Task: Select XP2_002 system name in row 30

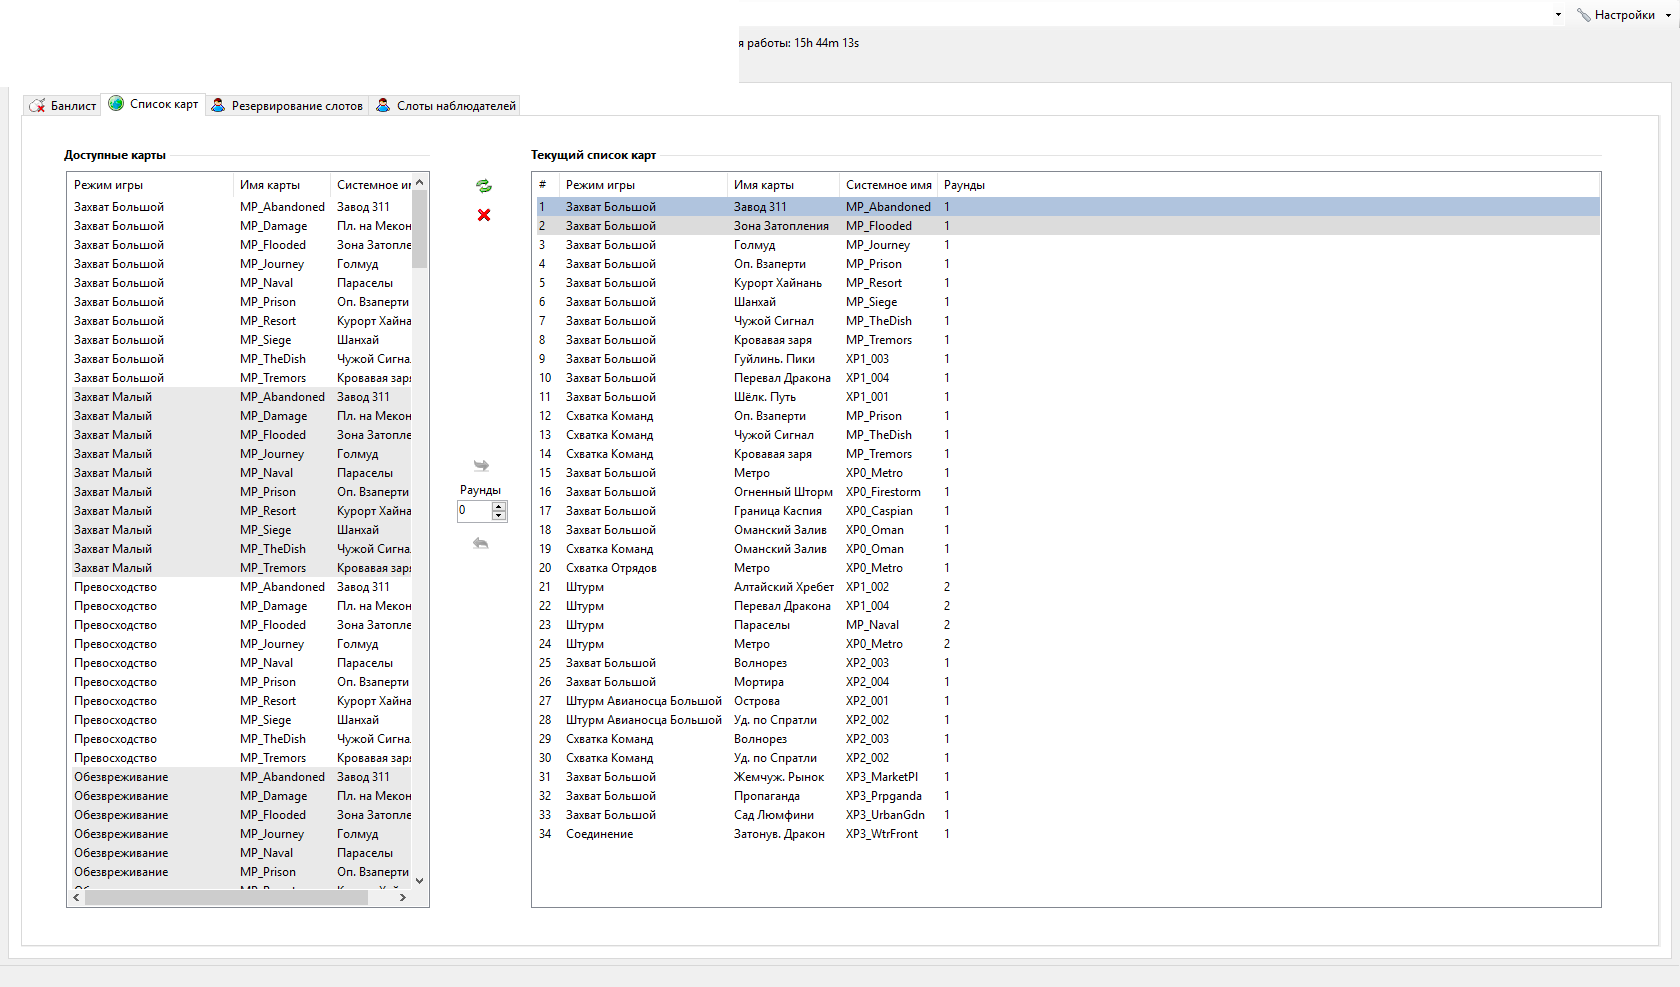Action: [x=867, y=758]
